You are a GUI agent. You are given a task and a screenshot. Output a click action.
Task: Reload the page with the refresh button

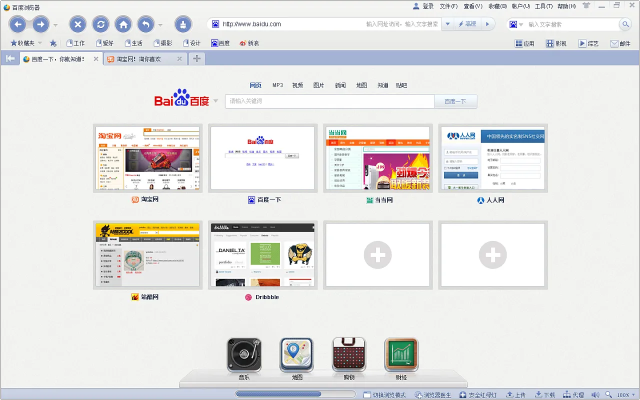[x=100, y=23]
